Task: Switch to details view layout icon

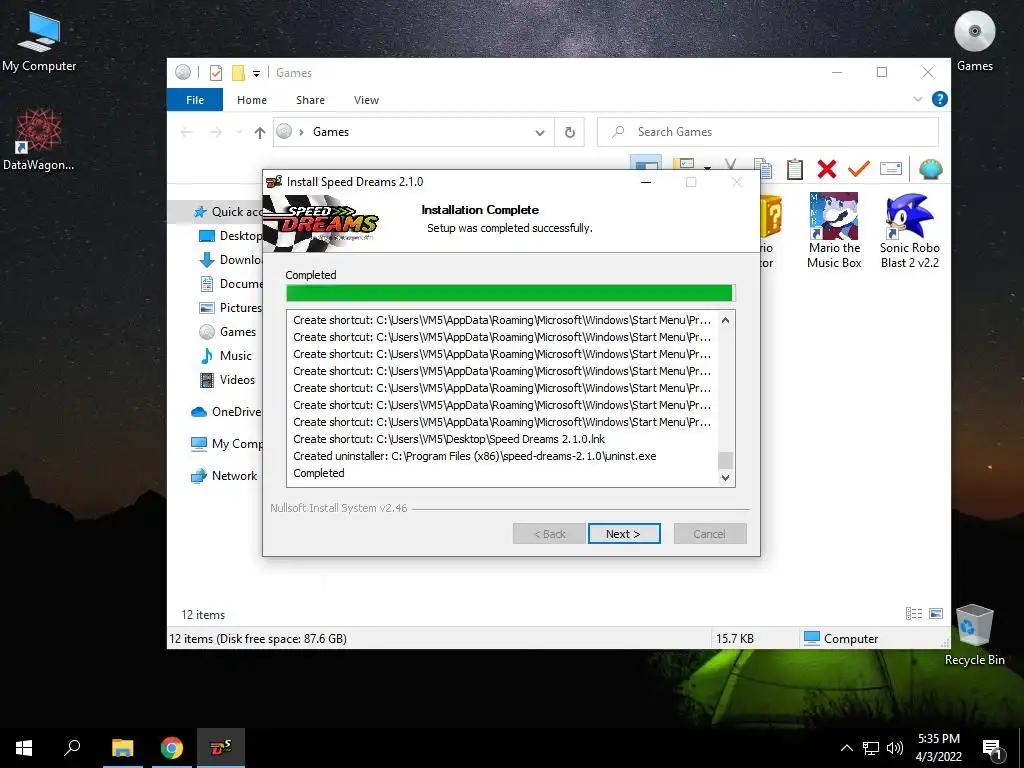Action: 914,613
